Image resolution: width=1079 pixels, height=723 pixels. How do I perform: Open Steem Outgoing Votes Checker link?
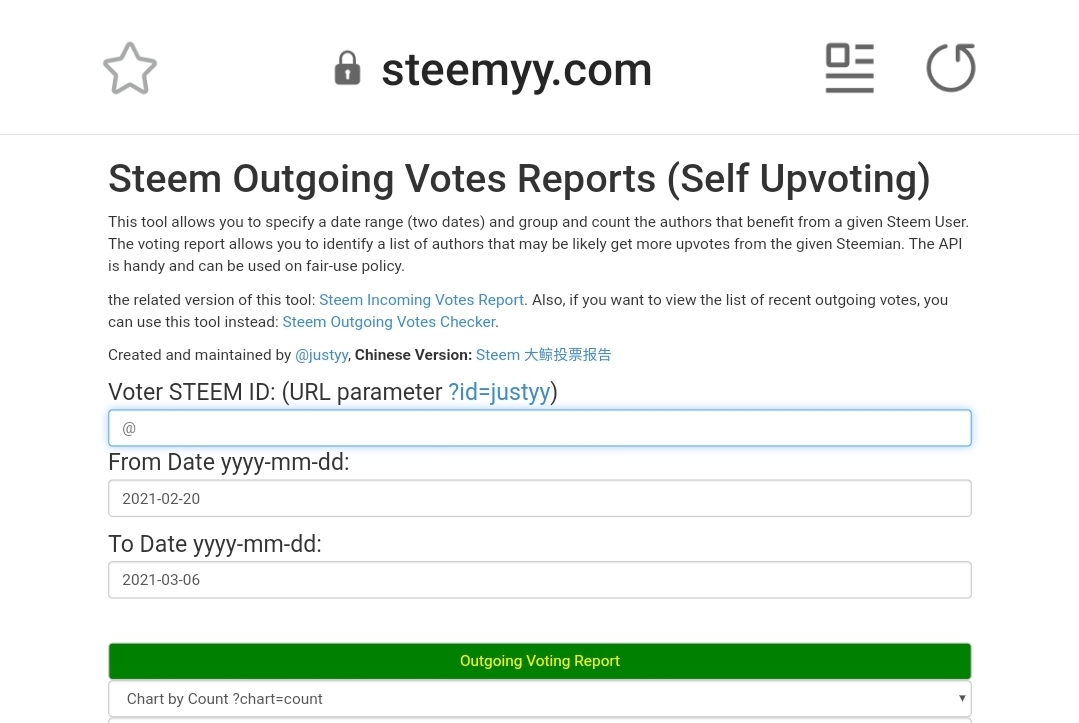(x=389, y=322)
